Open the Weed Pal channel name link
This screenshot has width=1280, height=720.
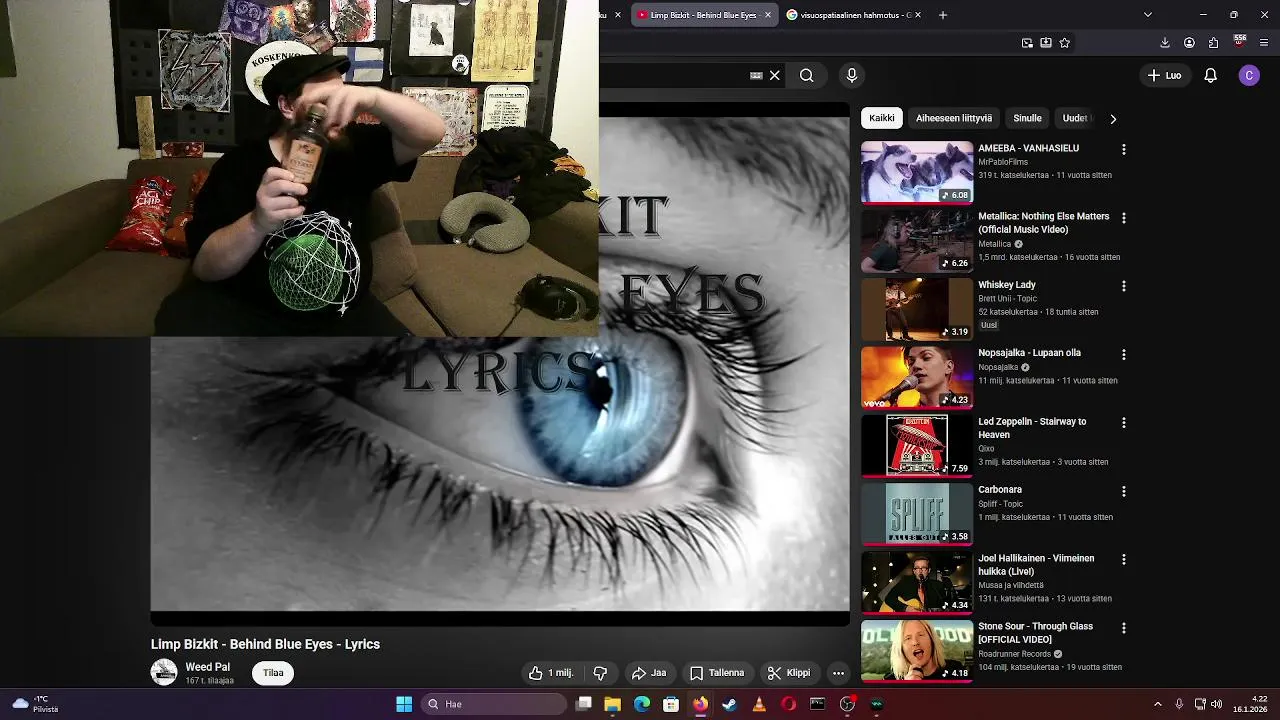(207, 667)
